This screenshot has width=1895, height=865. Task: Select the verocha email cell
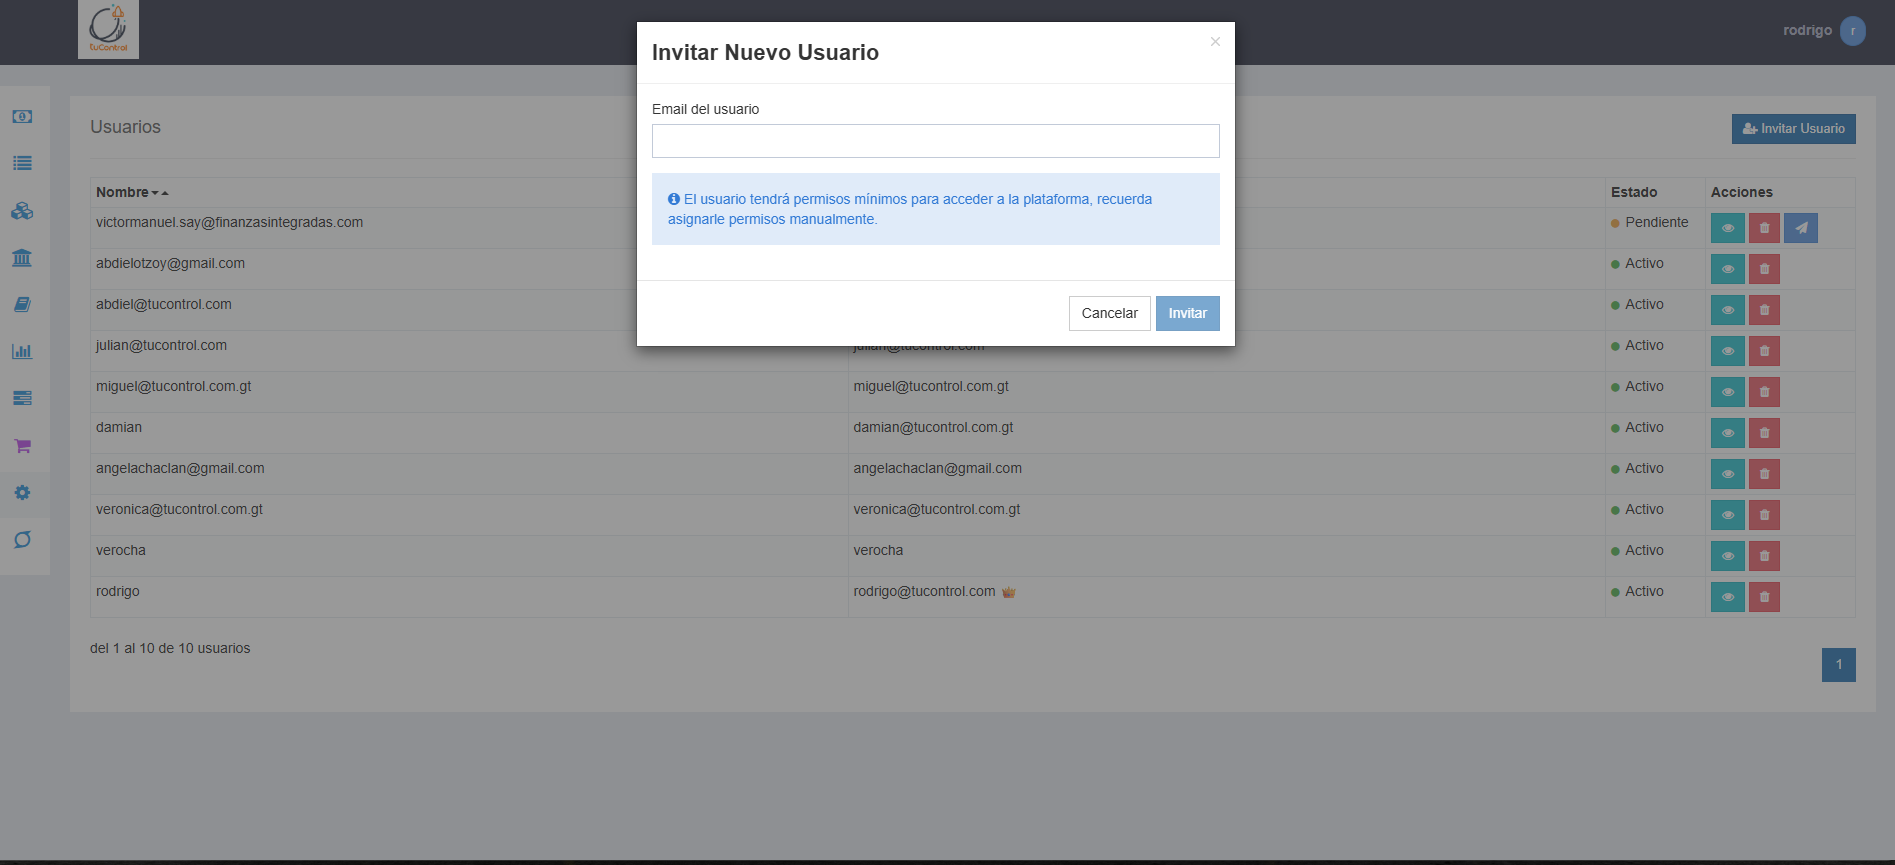point(878,550)
